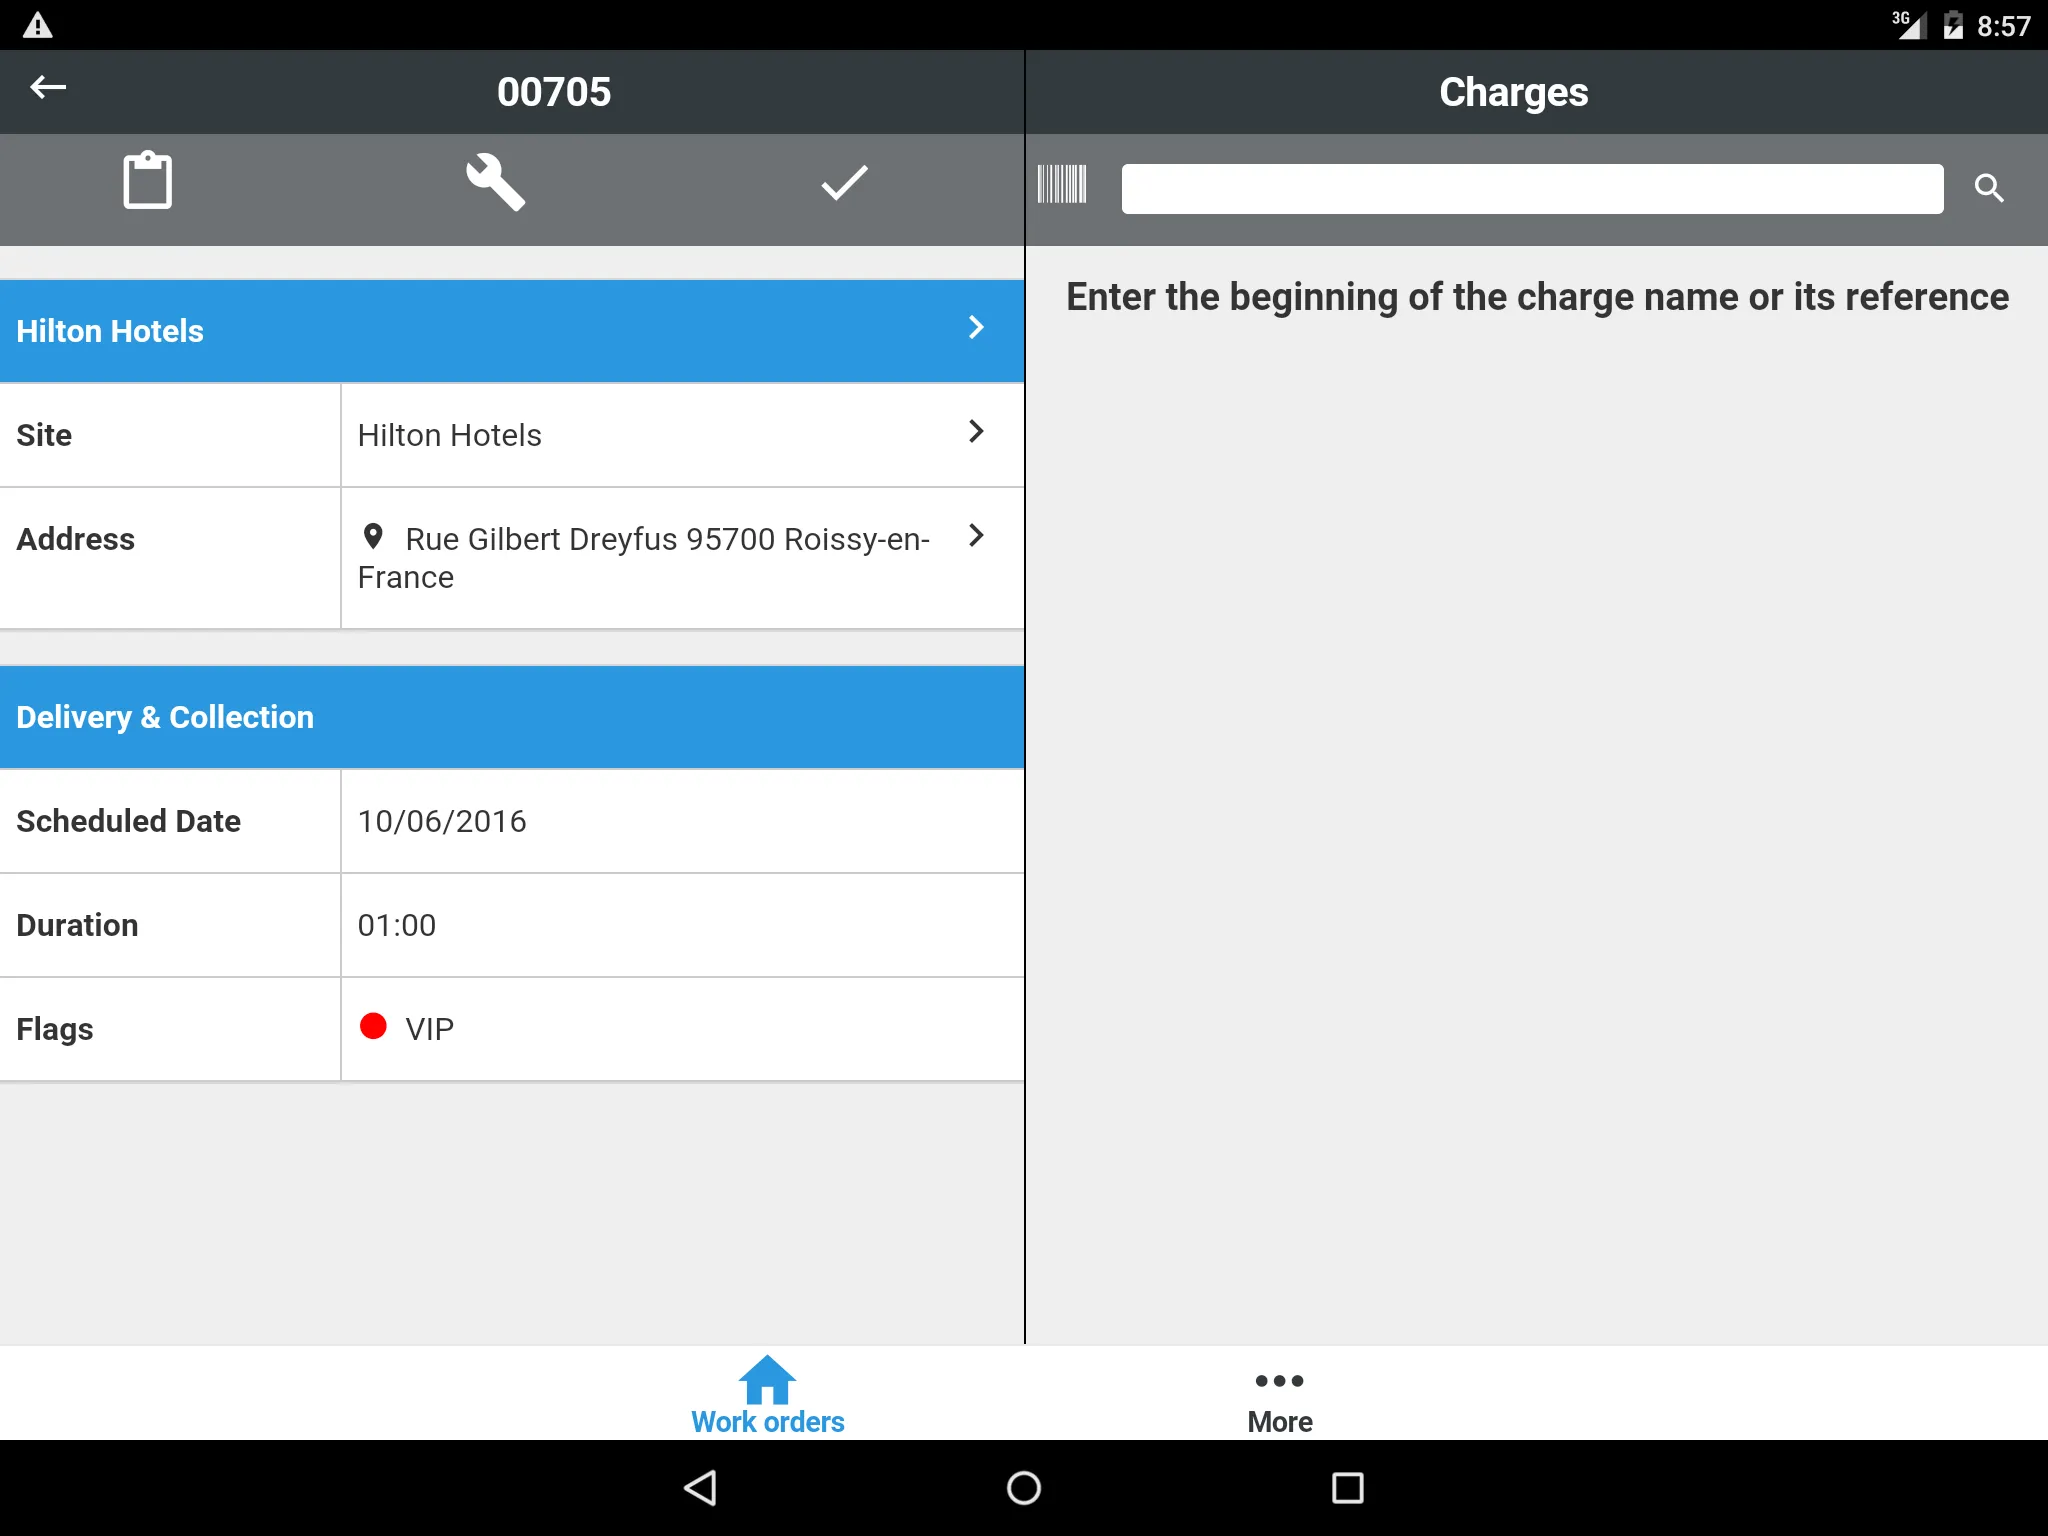Open chevron in the Address row
This screenshot has height=1536, width=2048.
coord(976,536)
